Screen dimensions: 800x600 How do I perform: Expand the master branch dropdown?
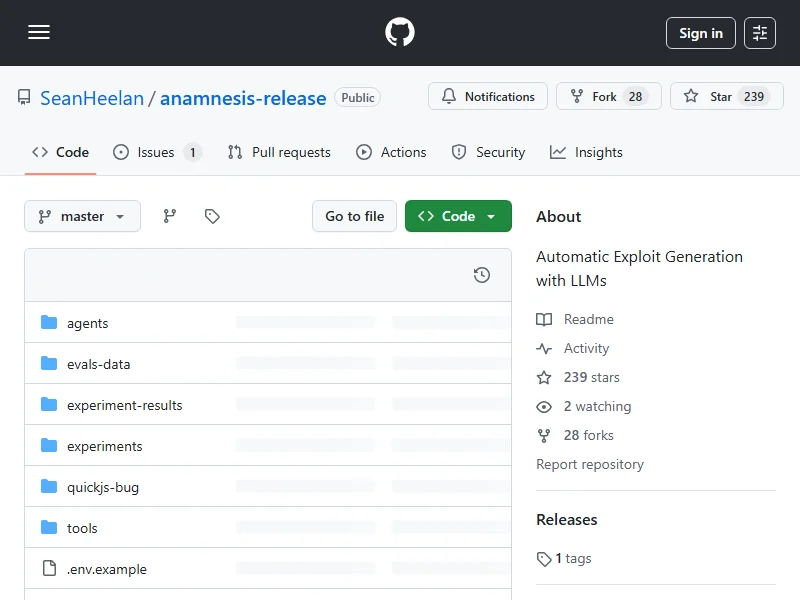click(82, 216)
